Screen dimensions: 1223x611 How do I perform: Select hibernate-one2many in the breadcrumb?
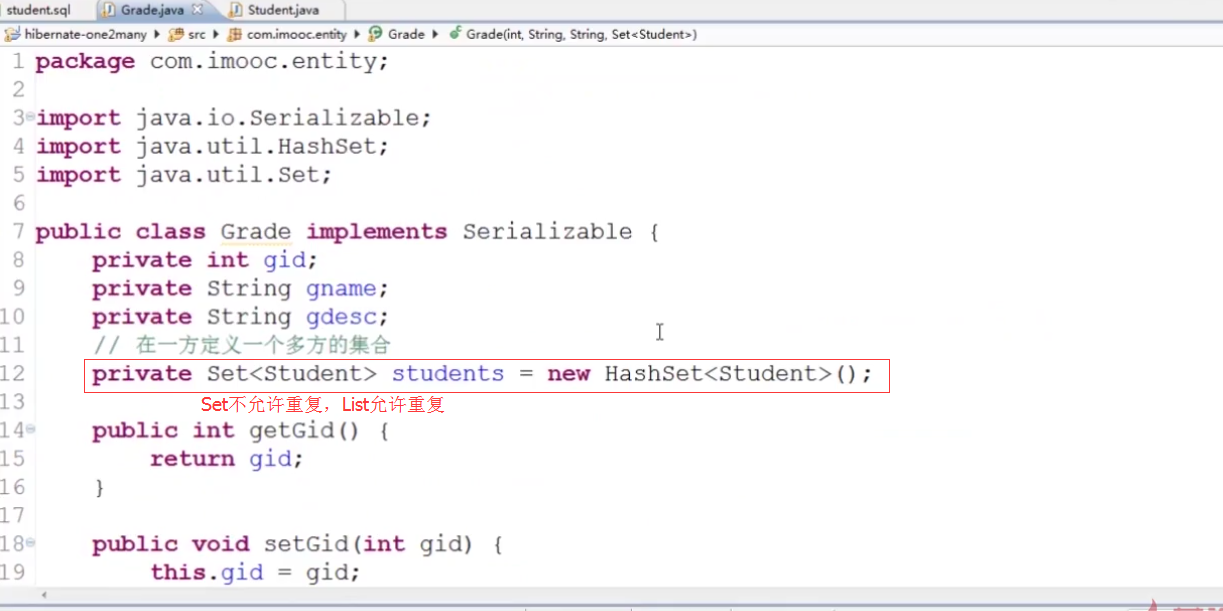pyautogui.click(x=86, y=34)
